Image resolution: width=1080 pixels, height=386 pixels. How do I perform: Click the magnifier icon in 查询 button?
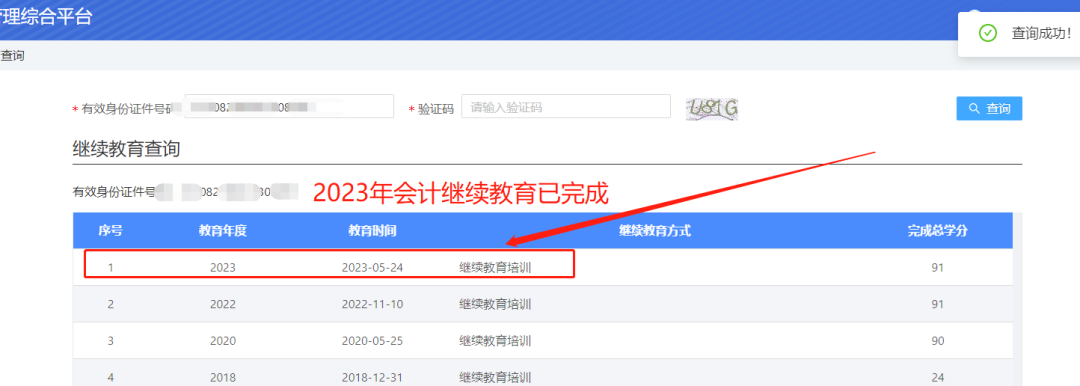tap(974, 108)
